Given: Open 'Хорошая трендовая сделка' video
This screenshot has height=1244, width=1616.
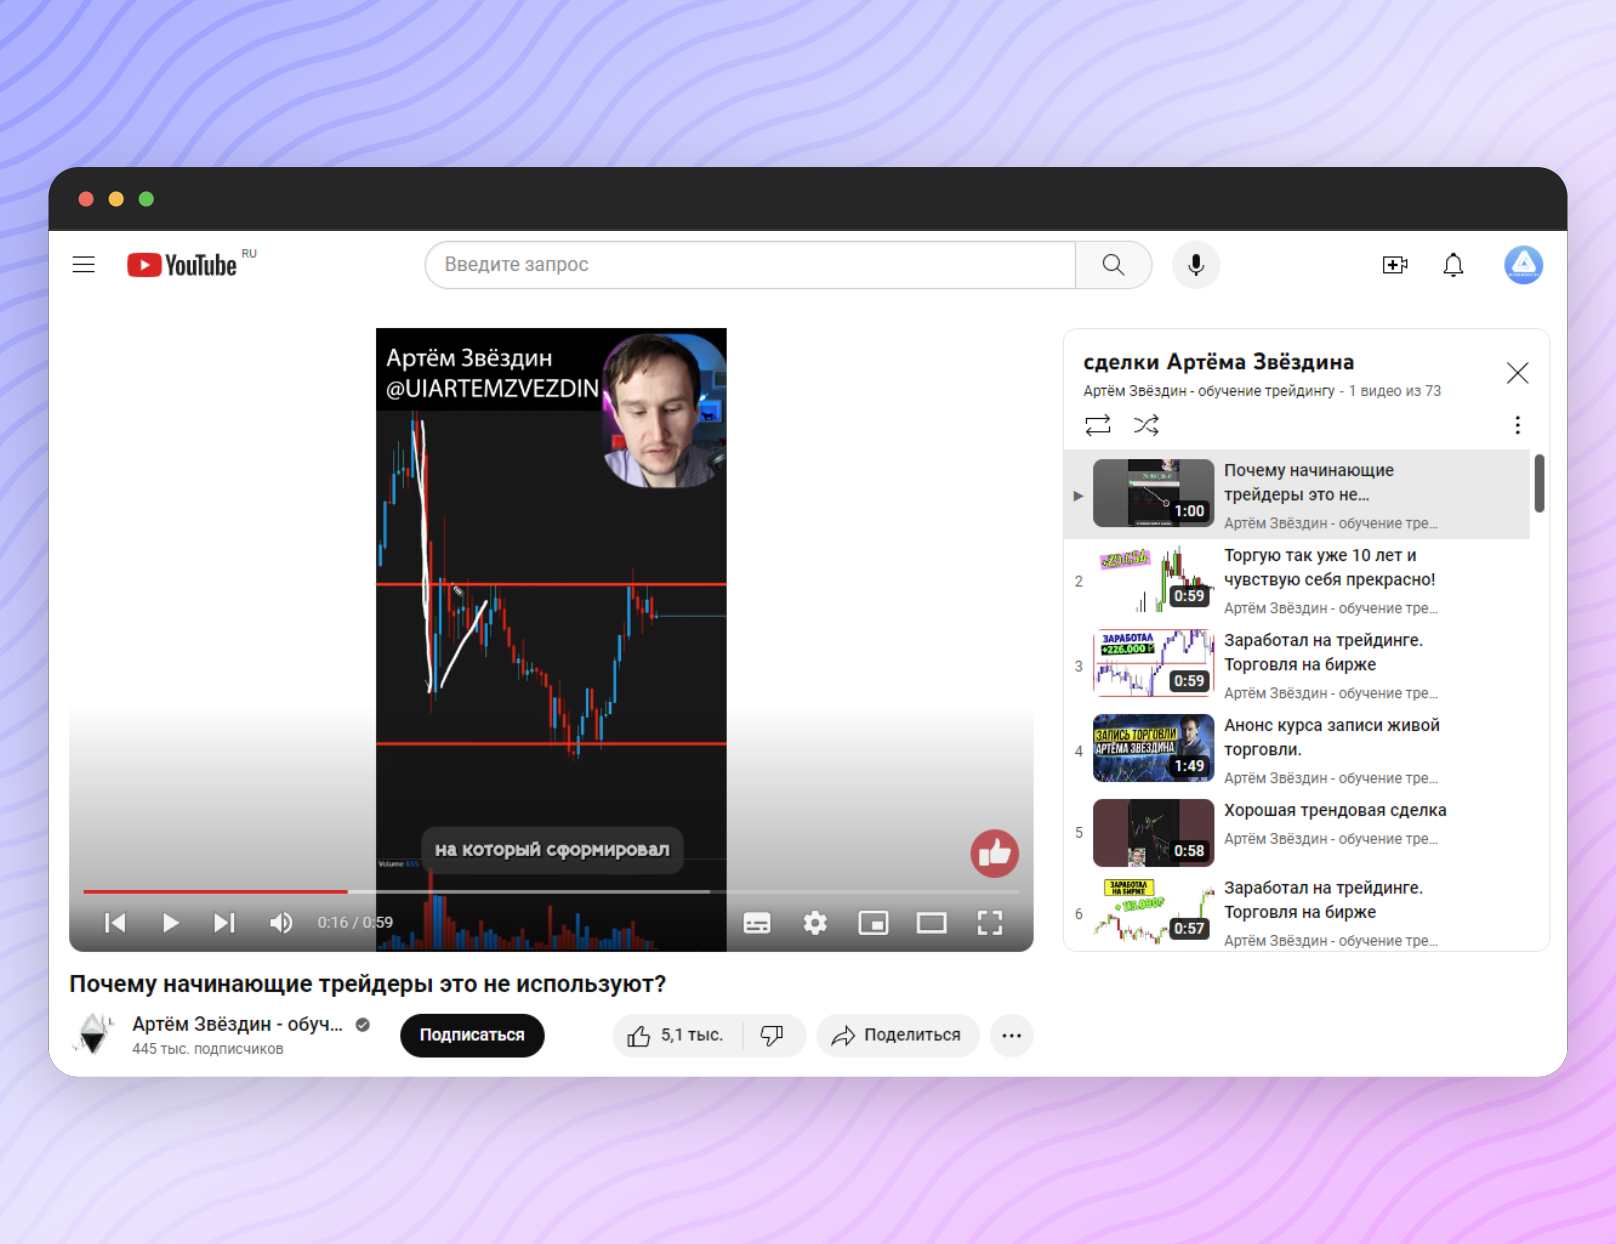Looking at the screenshot, I should pyautogui.click(x=1297, y=832).
